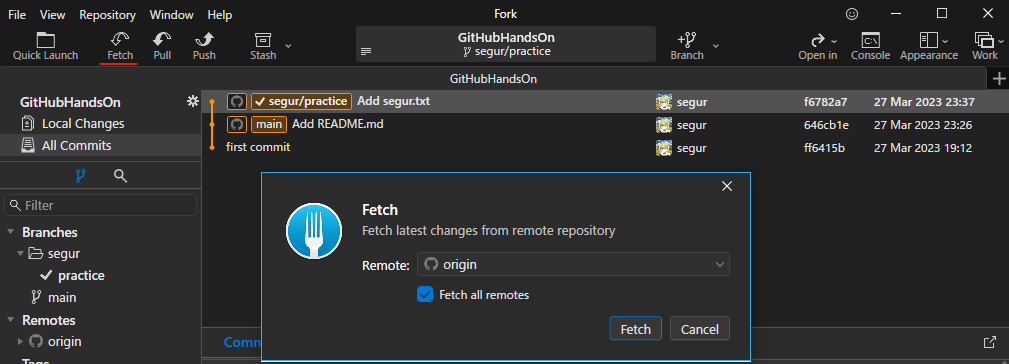
Task: Click the sidebar Filter input field
Action: click(100, 205)
